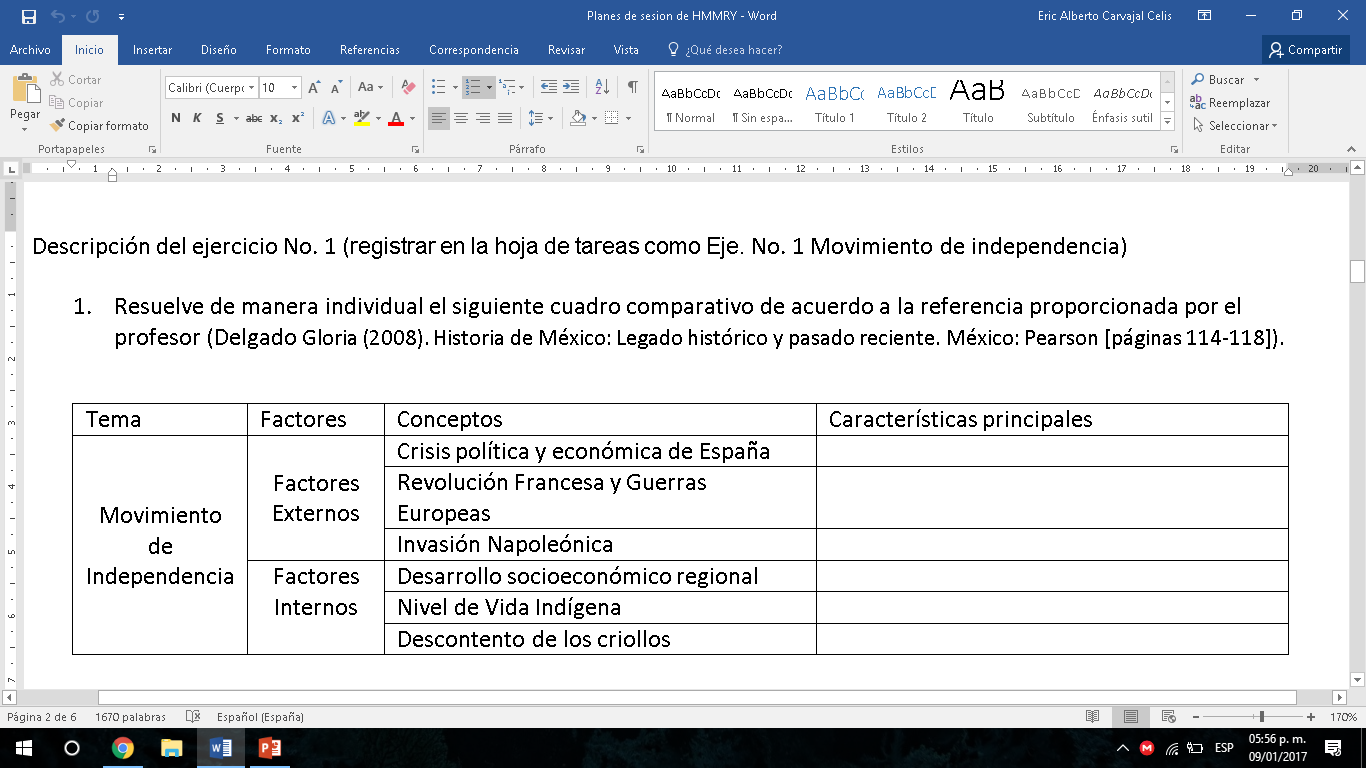1366x768 pixels.
Task: Open the Insertar ribbon tab
Action: click(x=152, y=50)
